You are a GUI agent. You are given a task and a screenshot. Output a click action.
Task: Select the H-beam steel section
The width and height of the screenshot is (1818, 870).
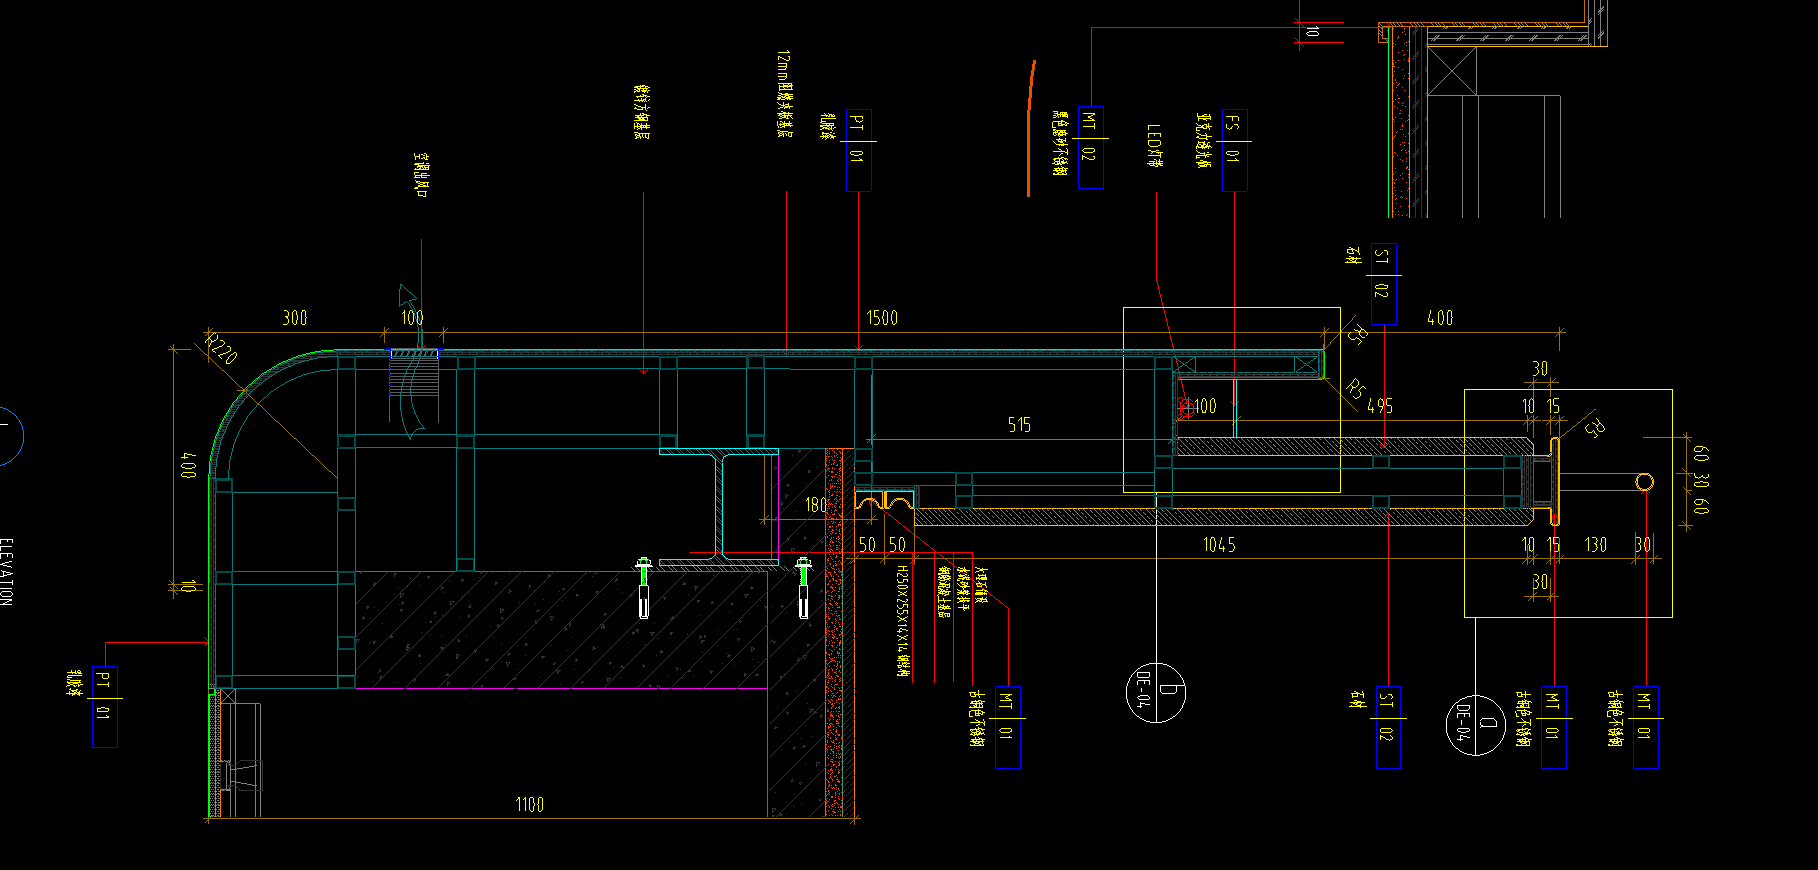[719, 508]
